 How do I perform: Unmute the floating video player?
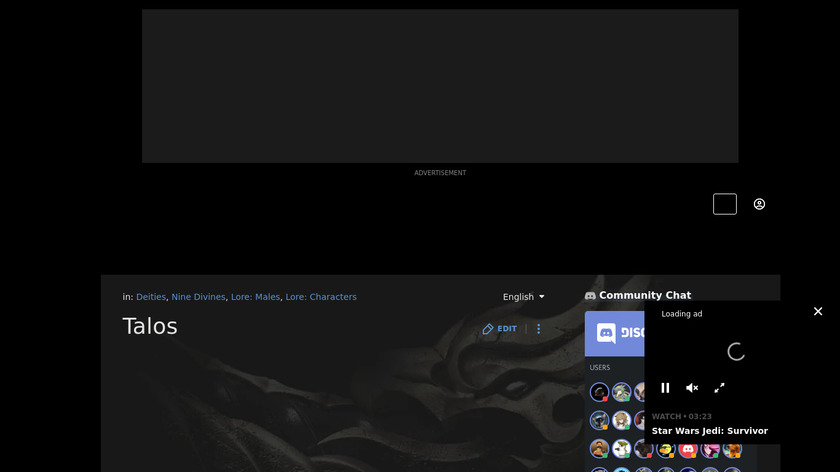tap(692, 388)
